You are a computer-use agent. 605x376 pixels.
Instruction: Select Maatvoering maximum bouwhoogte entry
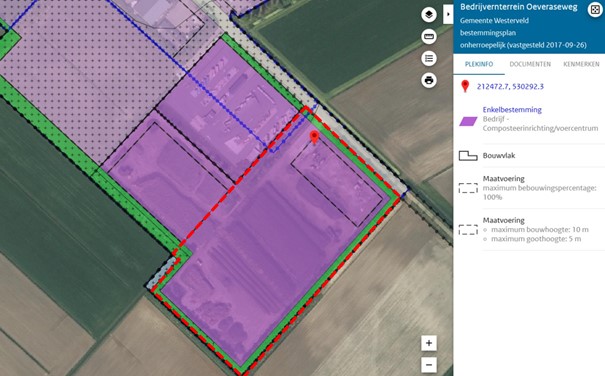[x=529, y=230]
